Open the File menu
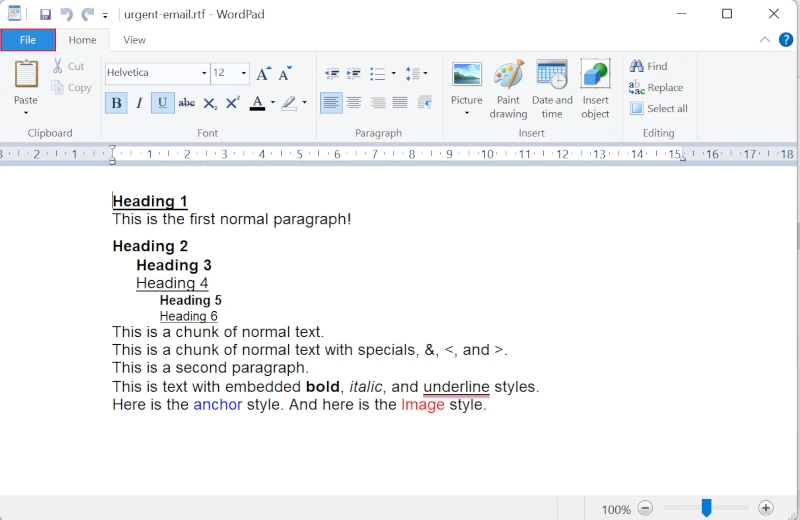 coord(28,40)
